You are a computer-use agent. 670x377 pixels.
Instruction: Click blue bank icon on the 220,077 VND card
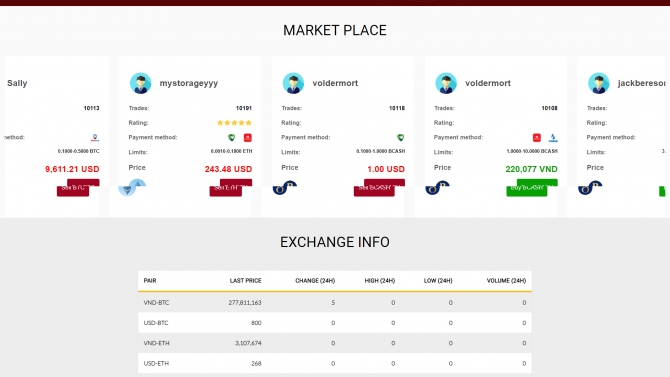[553, 137]
